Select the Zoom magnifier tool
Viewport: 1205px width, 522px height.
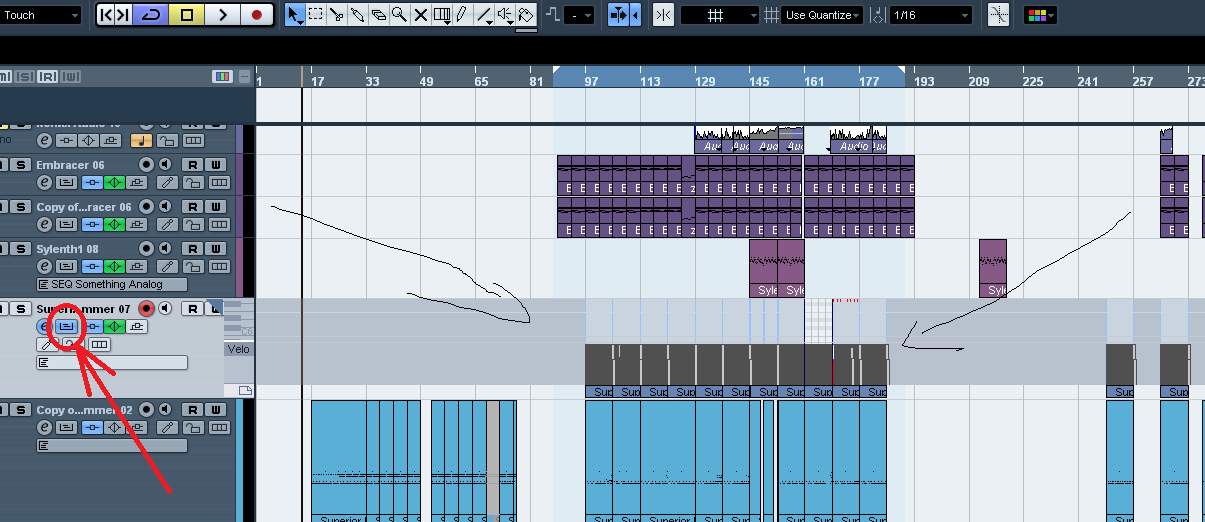point(399,15)
